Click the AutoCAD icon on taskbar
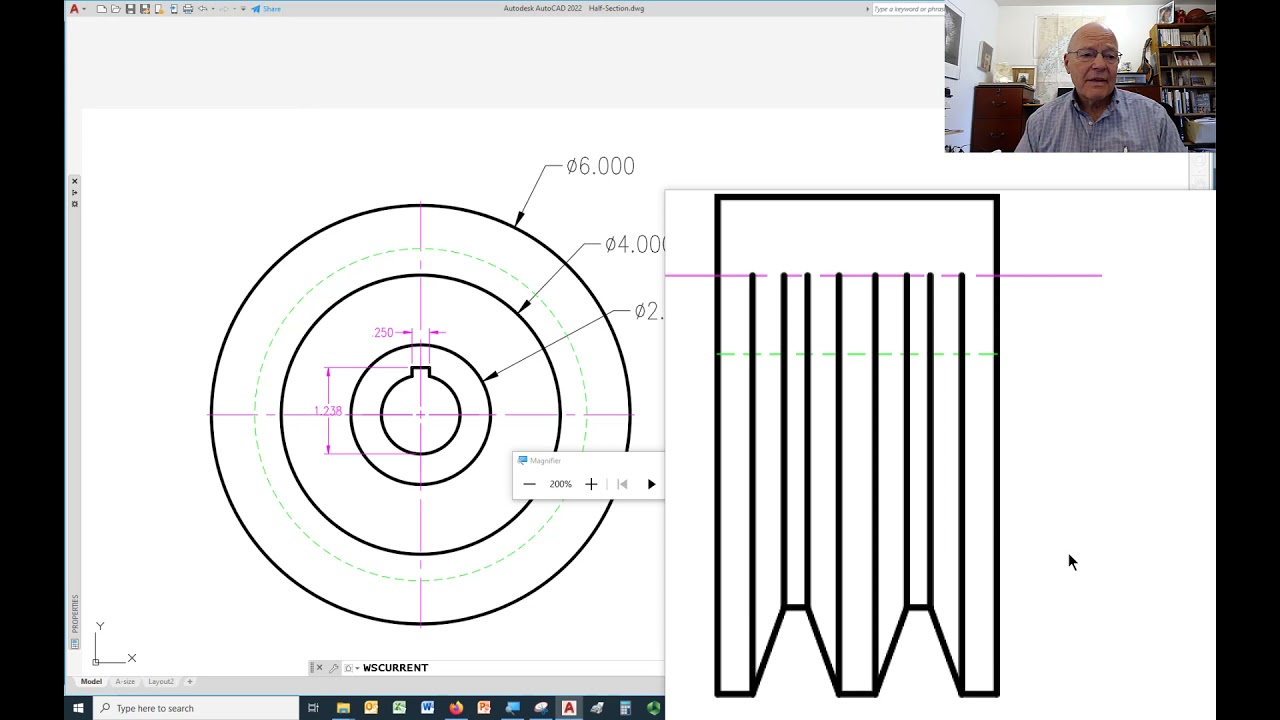Viewport: 1280px width, 720px height. (x=569, y=708)
